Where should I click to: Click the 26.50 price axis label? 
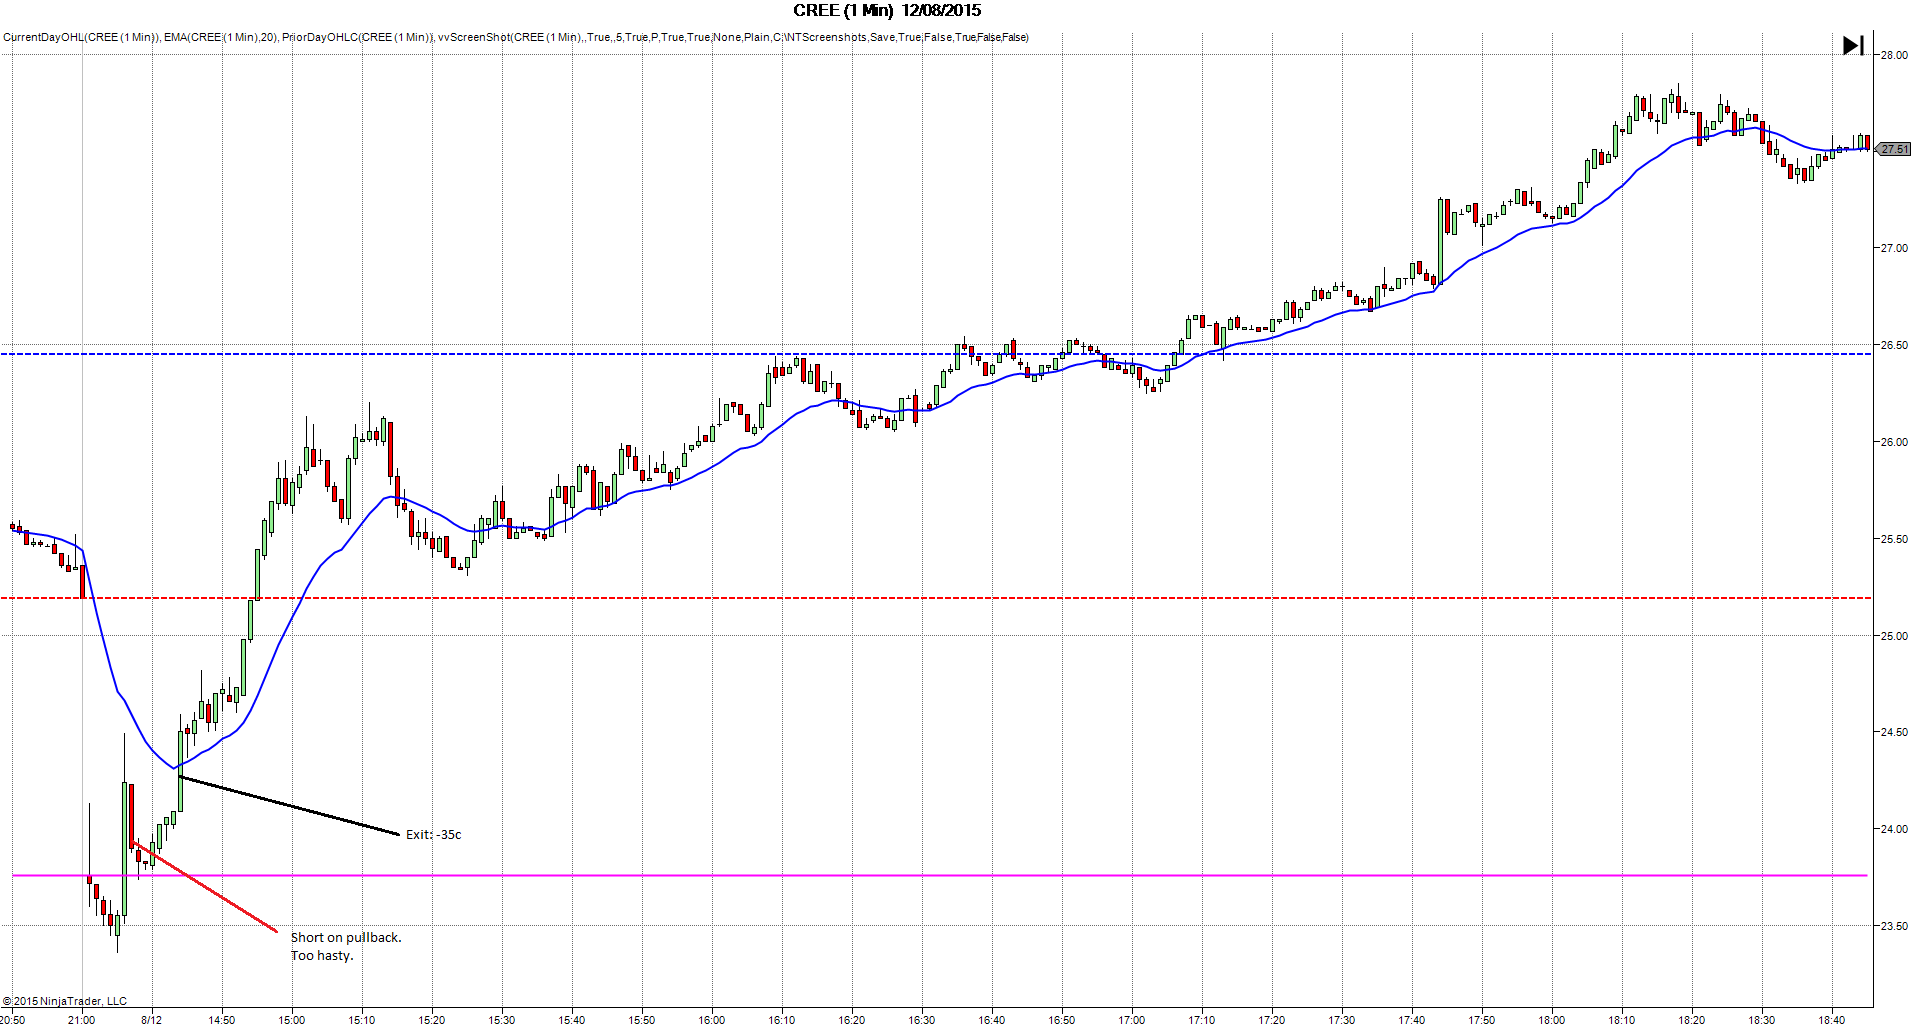click(x=1894, y=345)
